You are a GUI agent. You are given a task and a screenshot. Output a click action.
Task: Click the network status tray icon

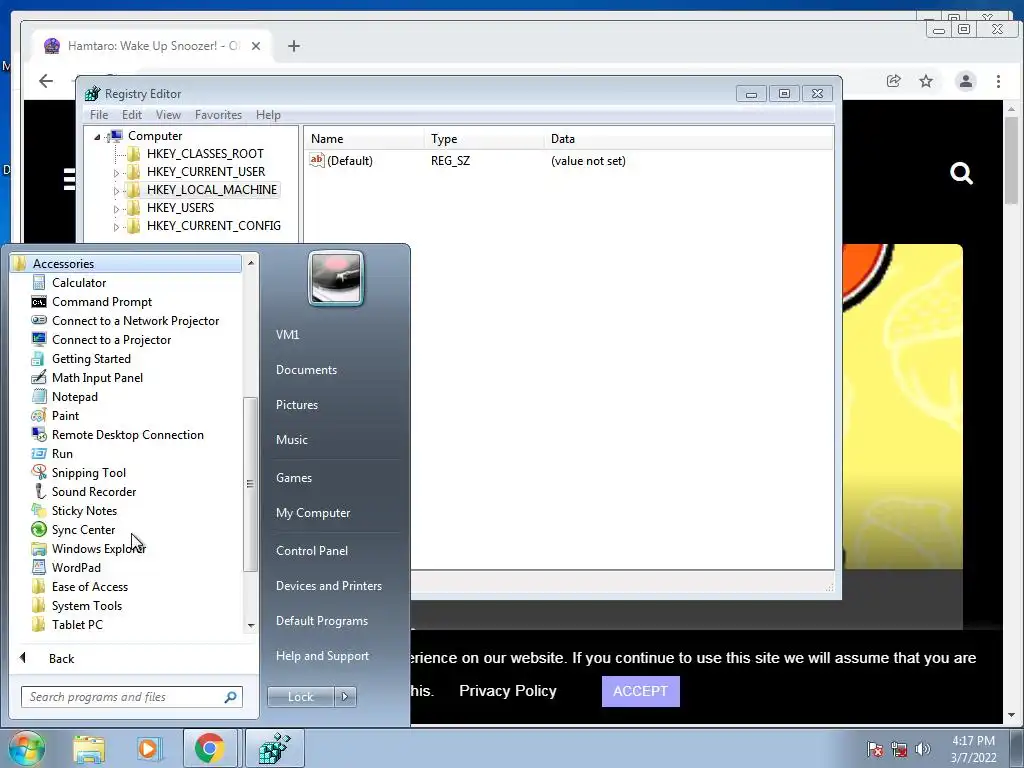pyautogui.click(x=899, y=748)
